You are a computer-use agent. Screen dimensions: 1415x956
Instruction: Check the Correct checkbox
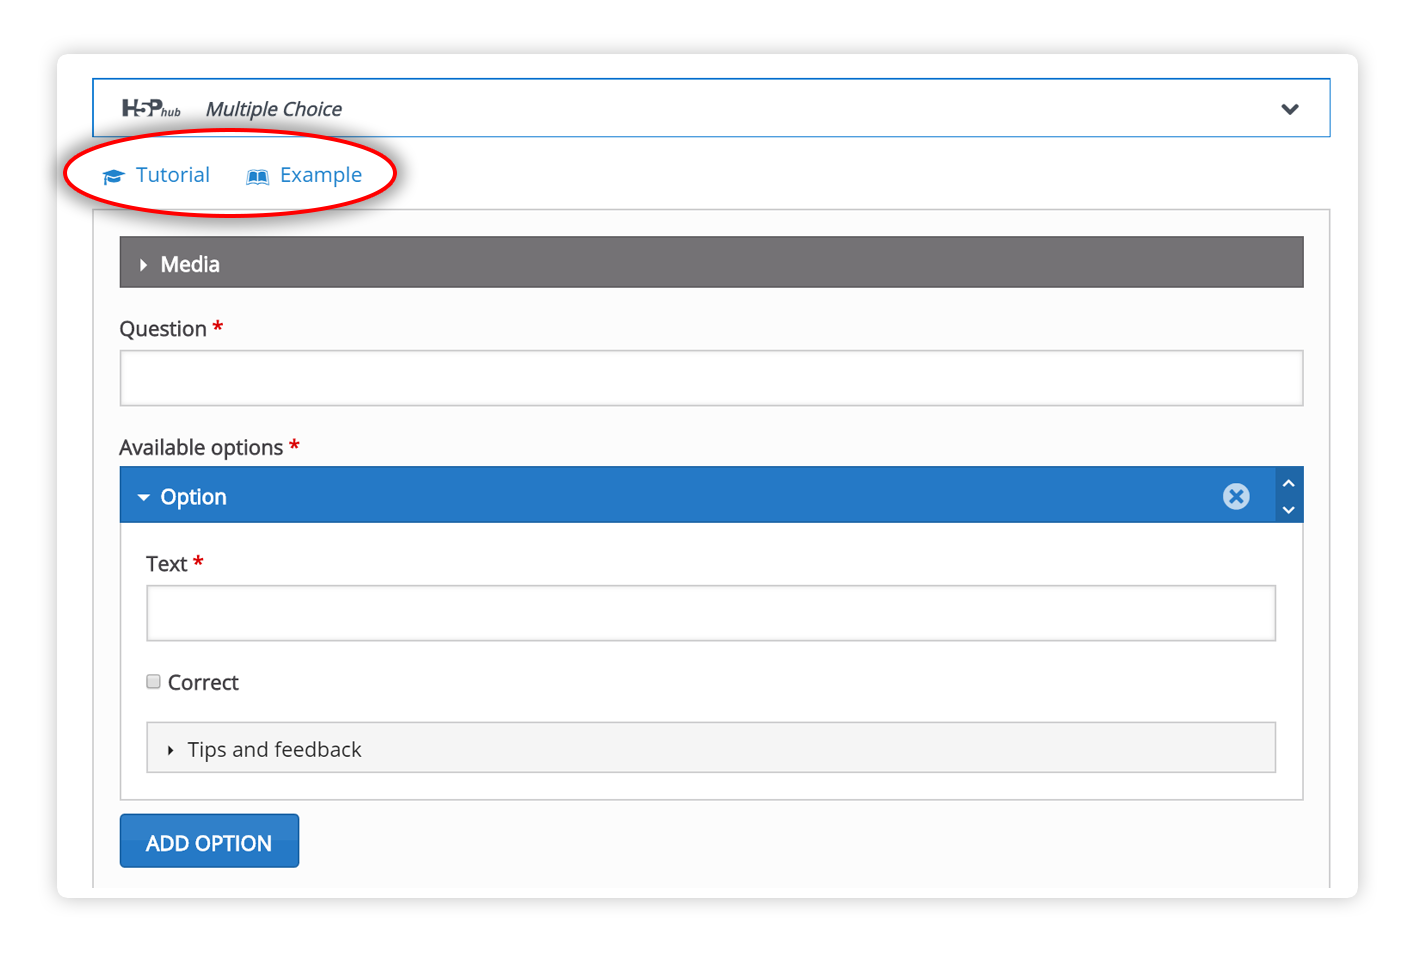coord(153,682)
